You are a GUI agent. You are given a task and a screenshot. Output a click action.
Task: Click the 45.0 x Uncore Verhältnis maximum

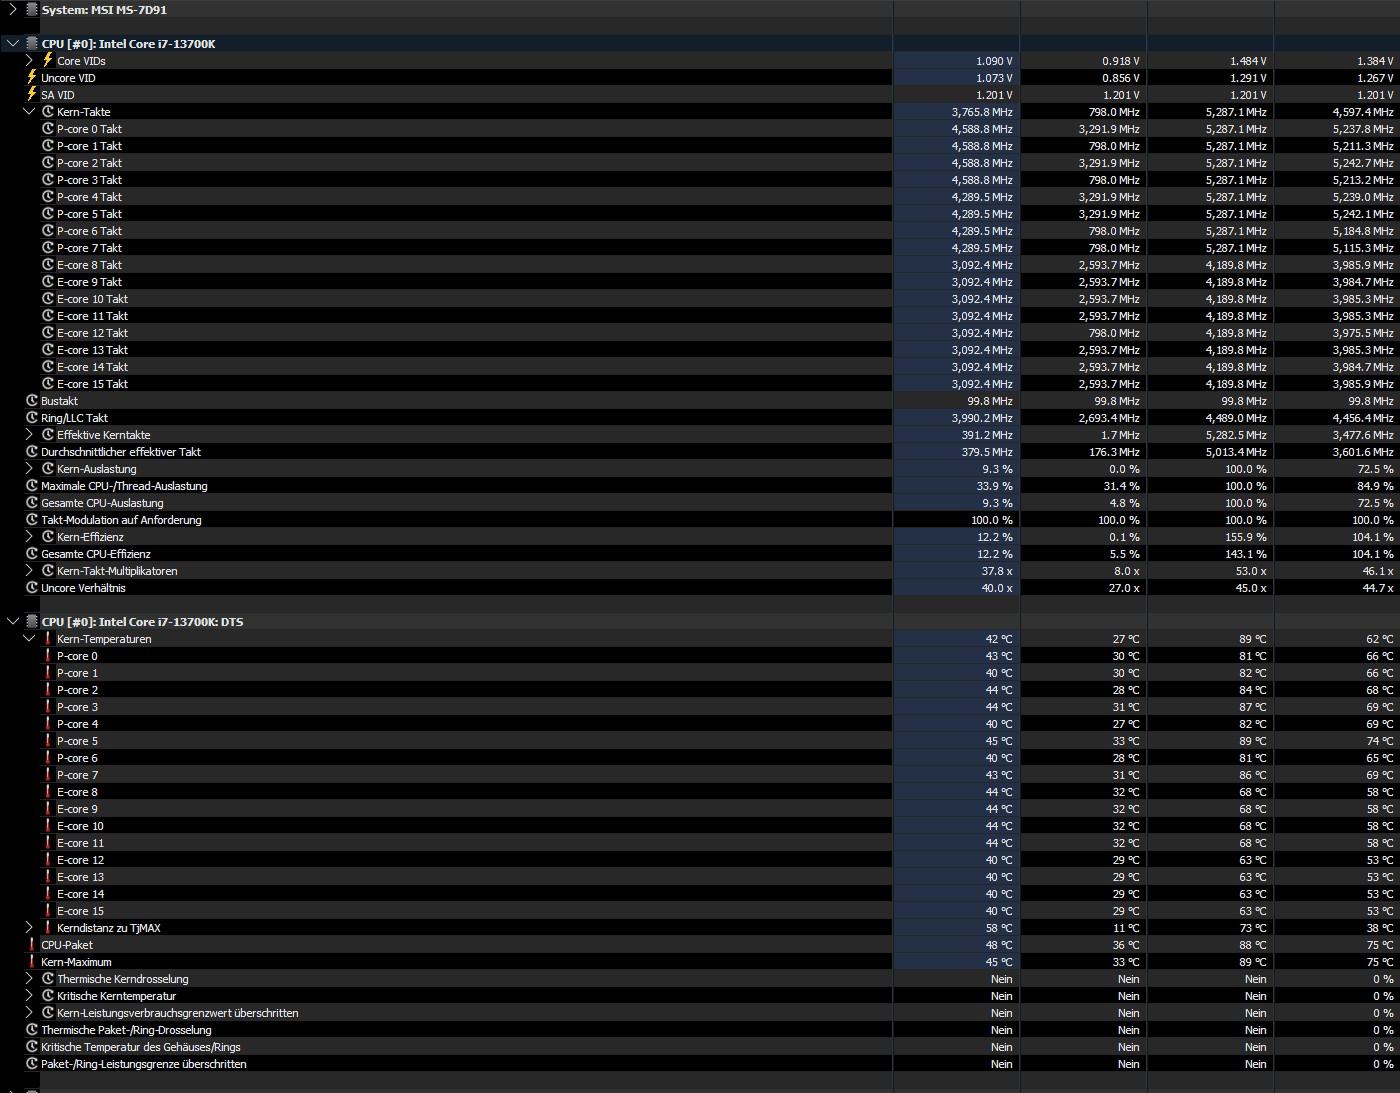1251,588
